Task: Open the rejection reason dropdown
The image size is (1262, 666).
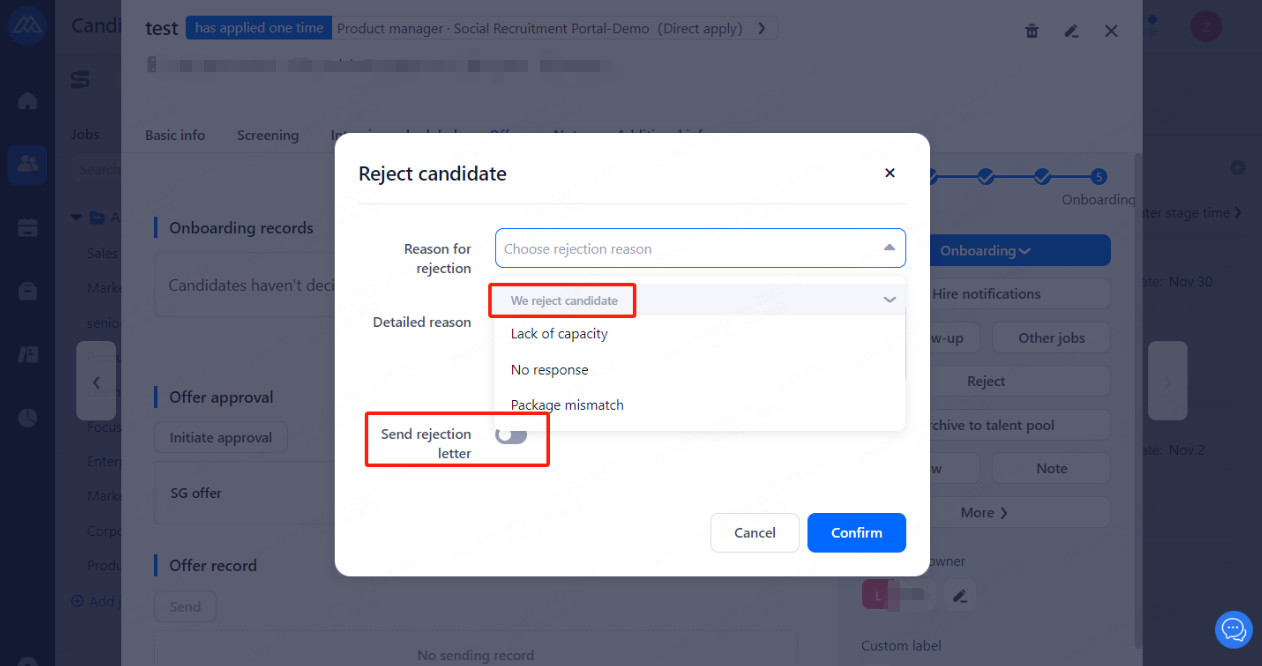Action: click(x=700, y=248)
